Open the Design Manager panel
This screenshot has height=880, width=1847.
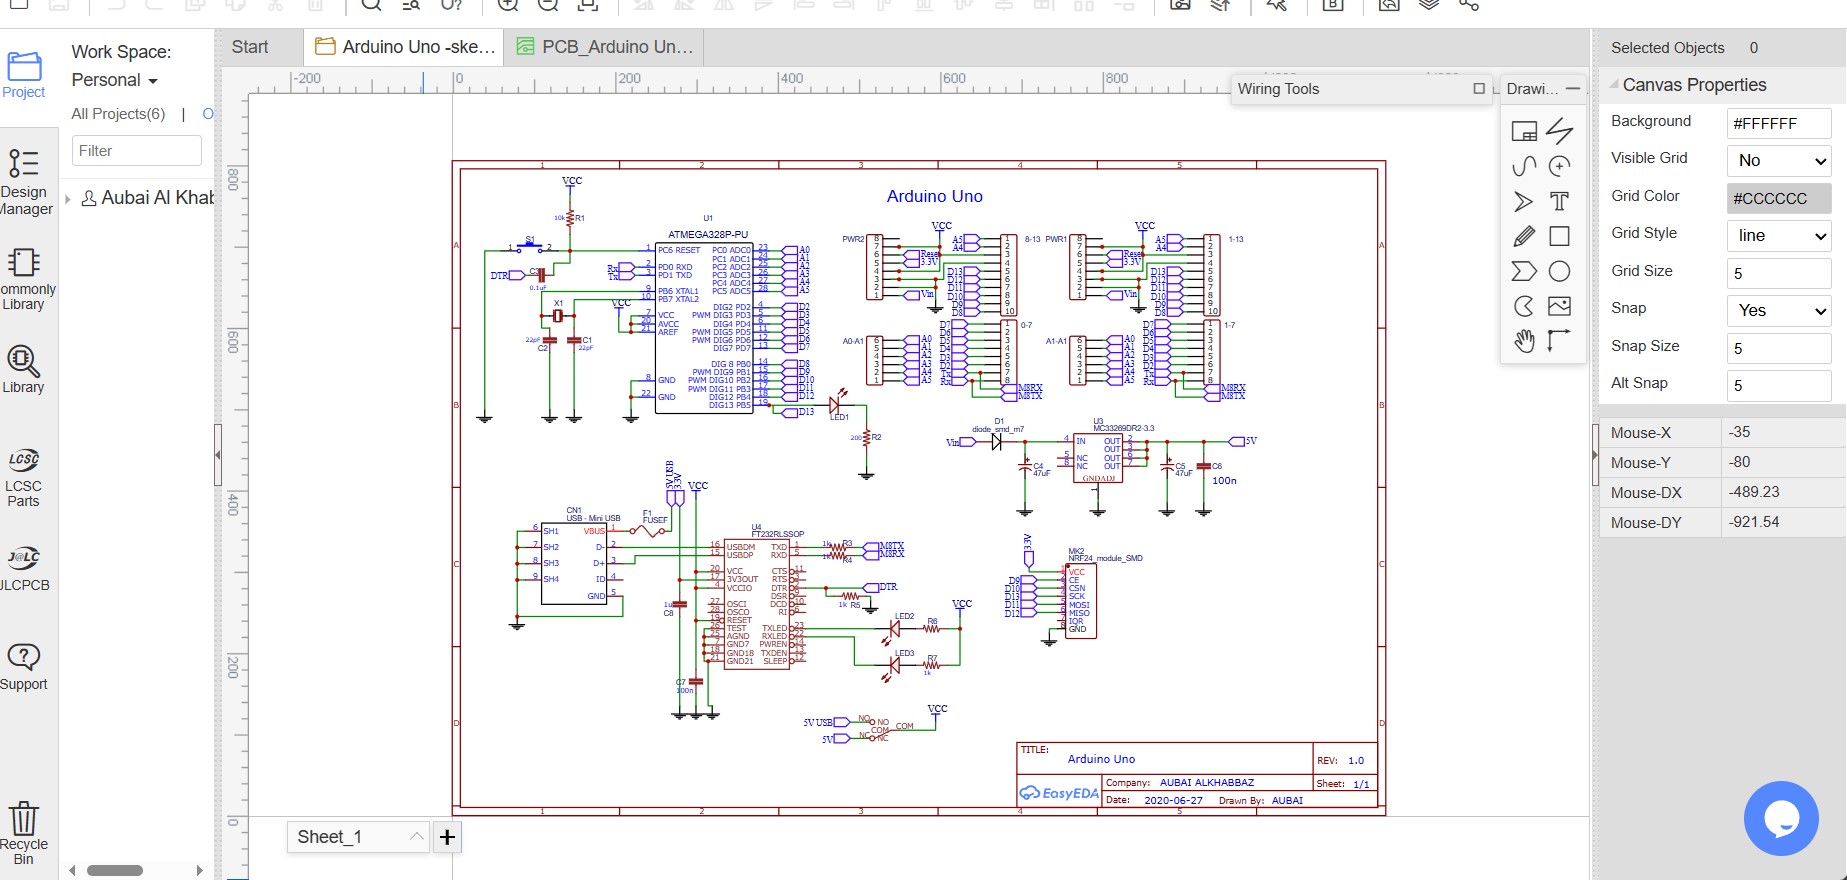(x=26, y=182)
